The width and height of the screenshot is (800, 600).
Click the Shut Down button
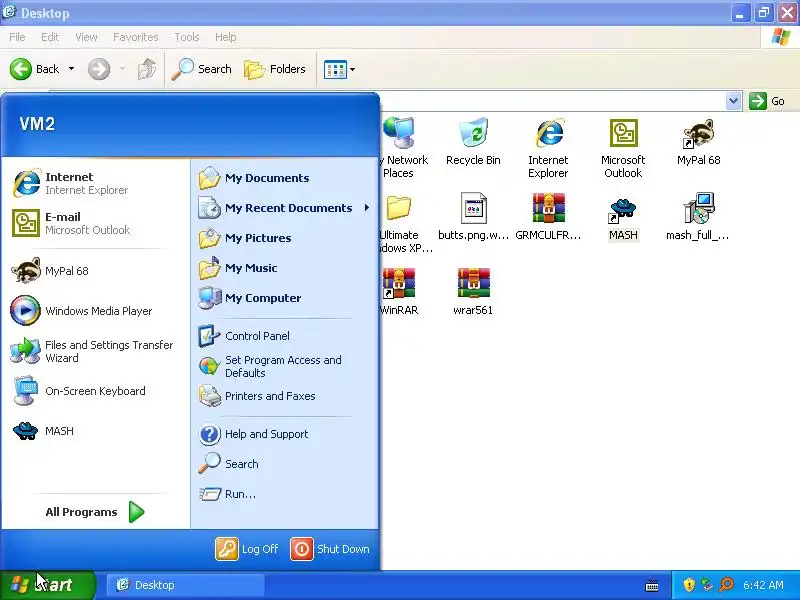click(x=331, y=549)
